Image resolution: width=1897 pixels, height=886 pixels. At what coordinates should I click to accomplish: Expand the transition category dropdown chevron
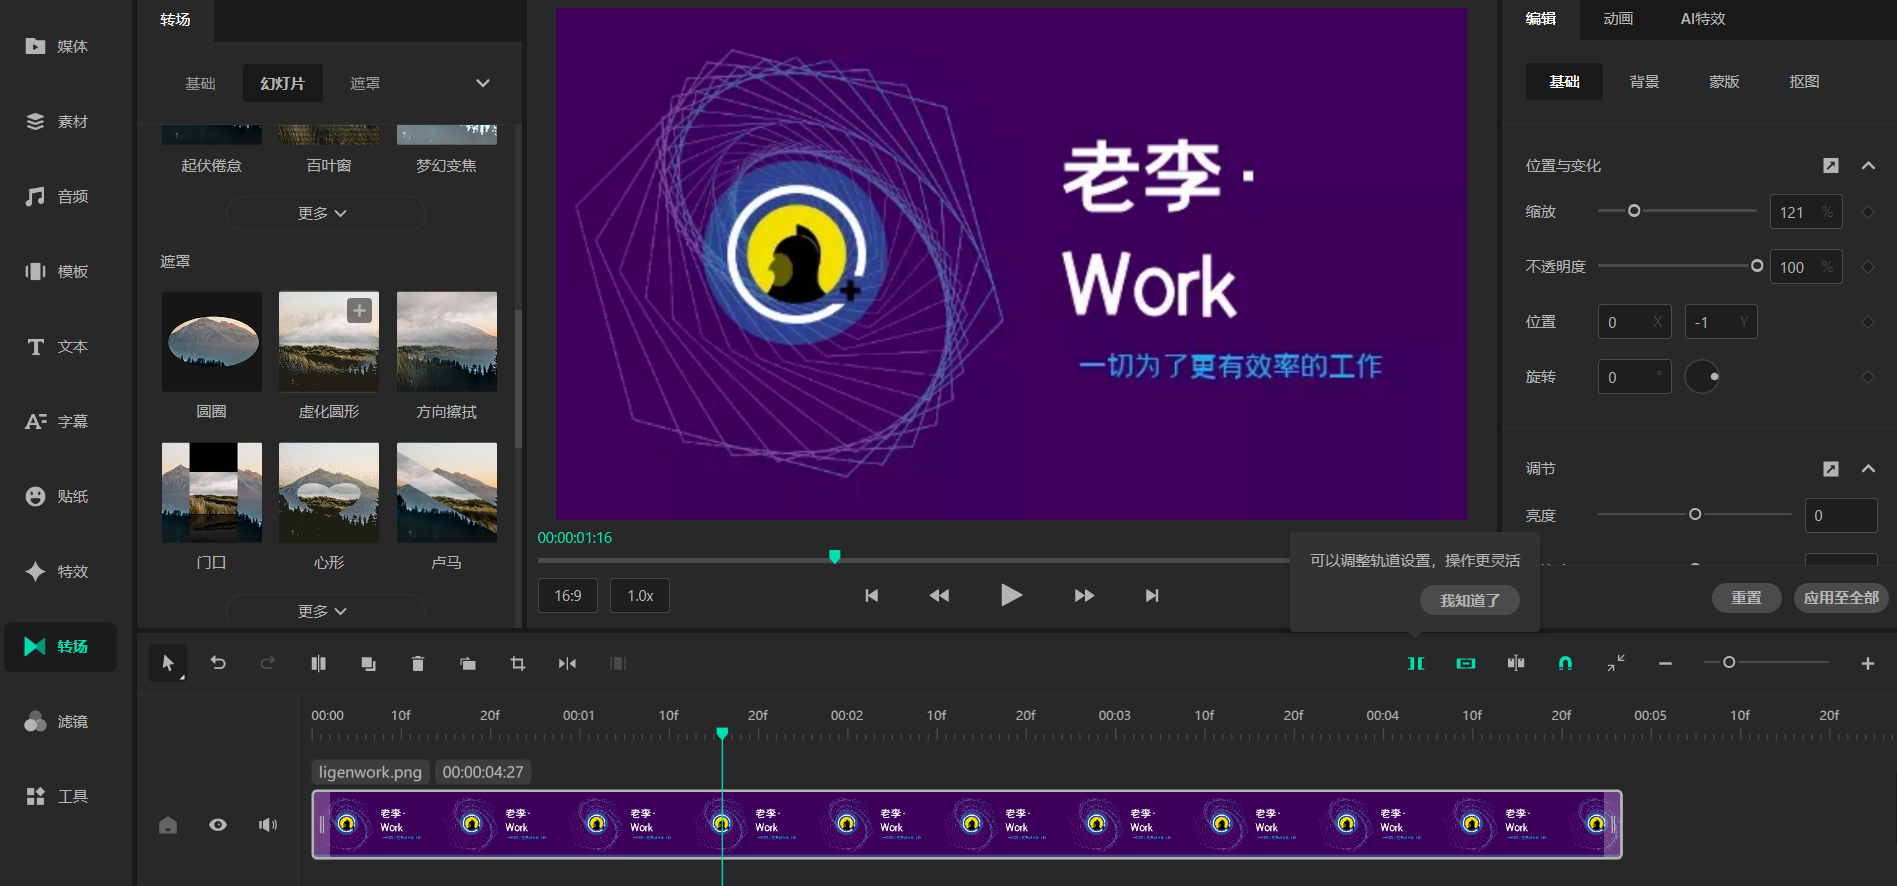(x=483, y=83)
